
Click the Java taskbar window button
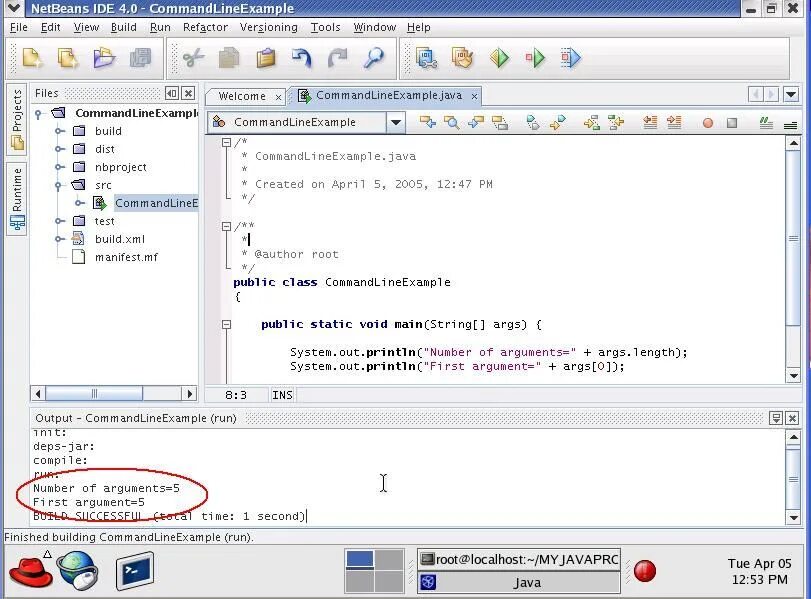pyautogui.click(x=519, y=582)
